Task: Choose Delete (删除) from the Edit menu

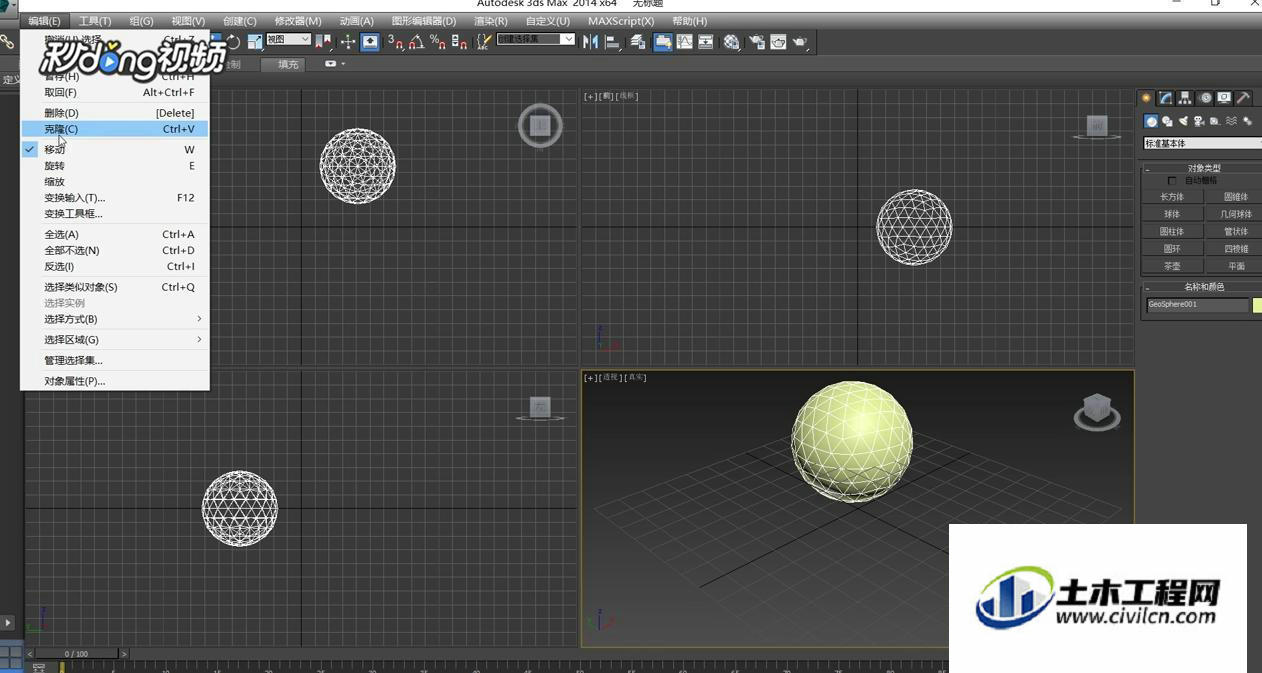Action: tap(115, 113)
